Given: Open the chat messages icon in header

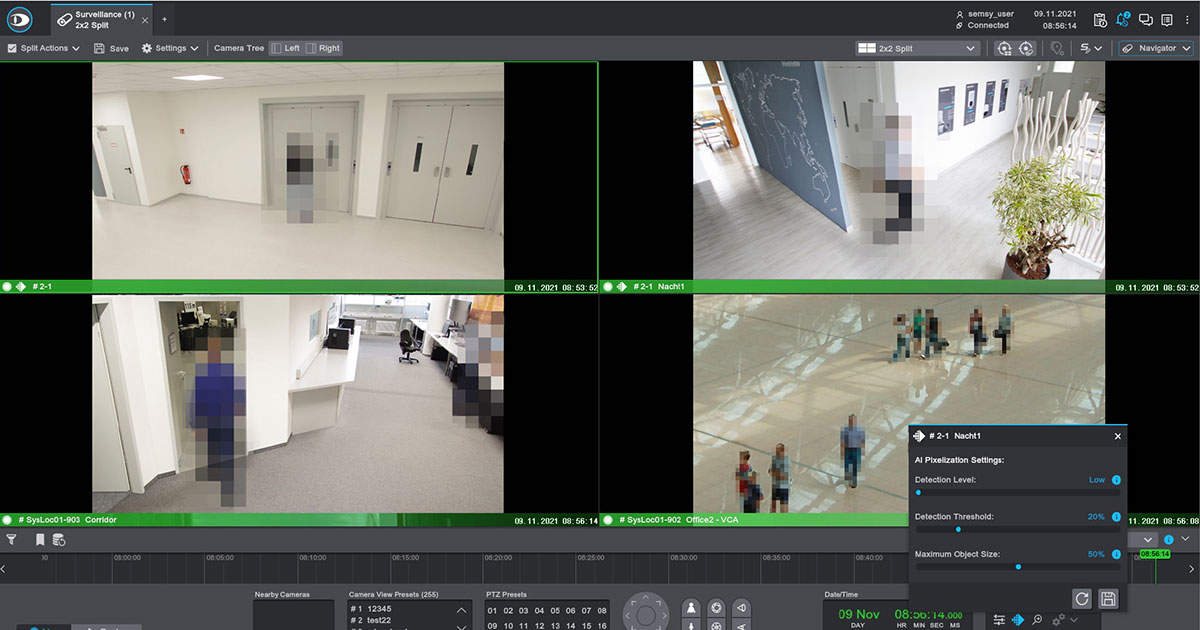Looking at the screenshot, I should pyautogui.click(x=1146, y=19).
